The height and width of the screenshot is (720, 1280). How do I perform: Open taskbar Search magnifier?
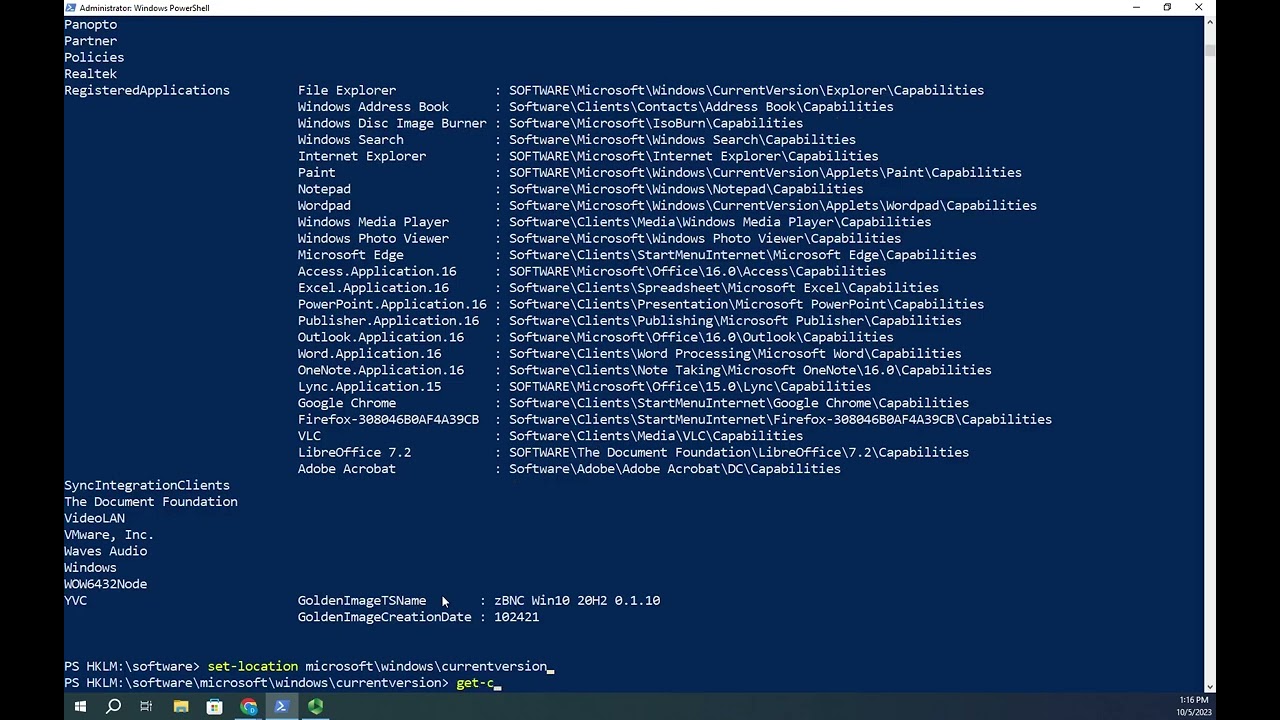click(114, 706)
